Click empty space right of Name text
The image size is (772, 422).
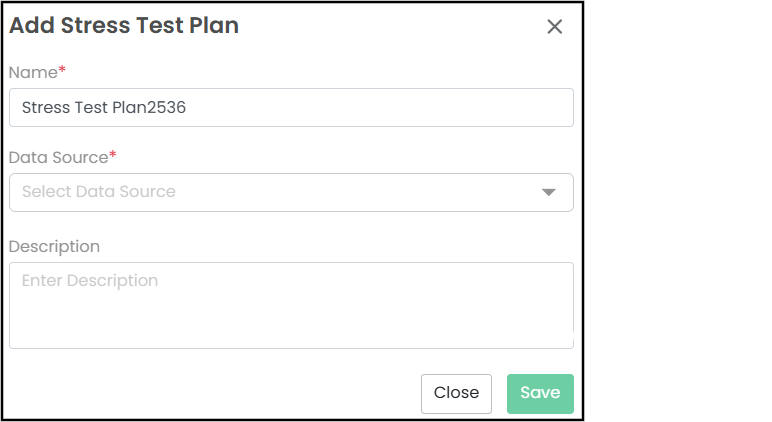point(400,108)
